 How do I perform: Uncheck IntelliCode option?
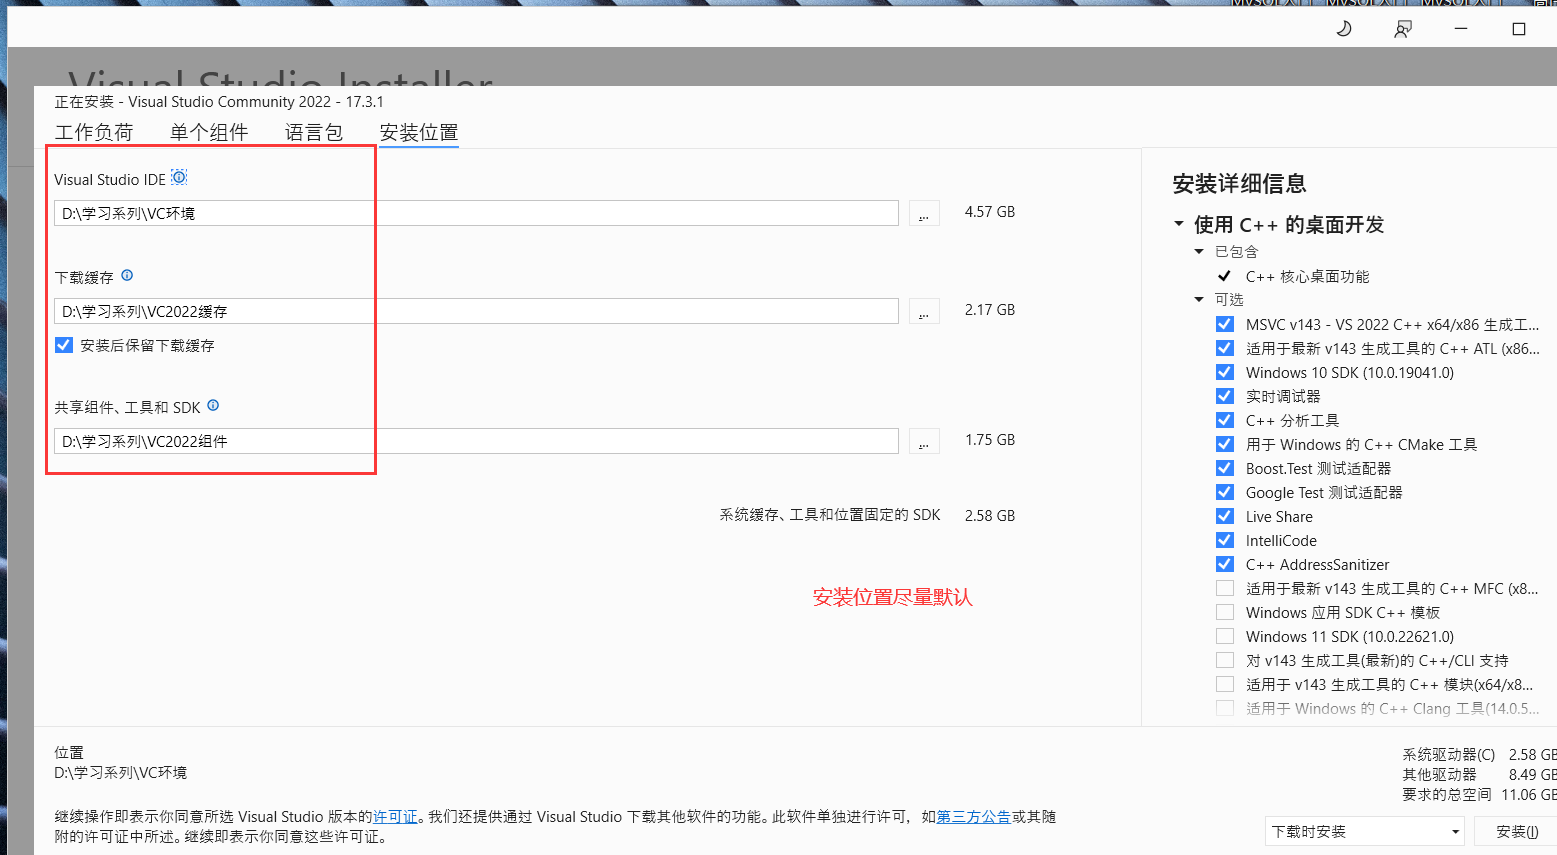[1225, 540]
